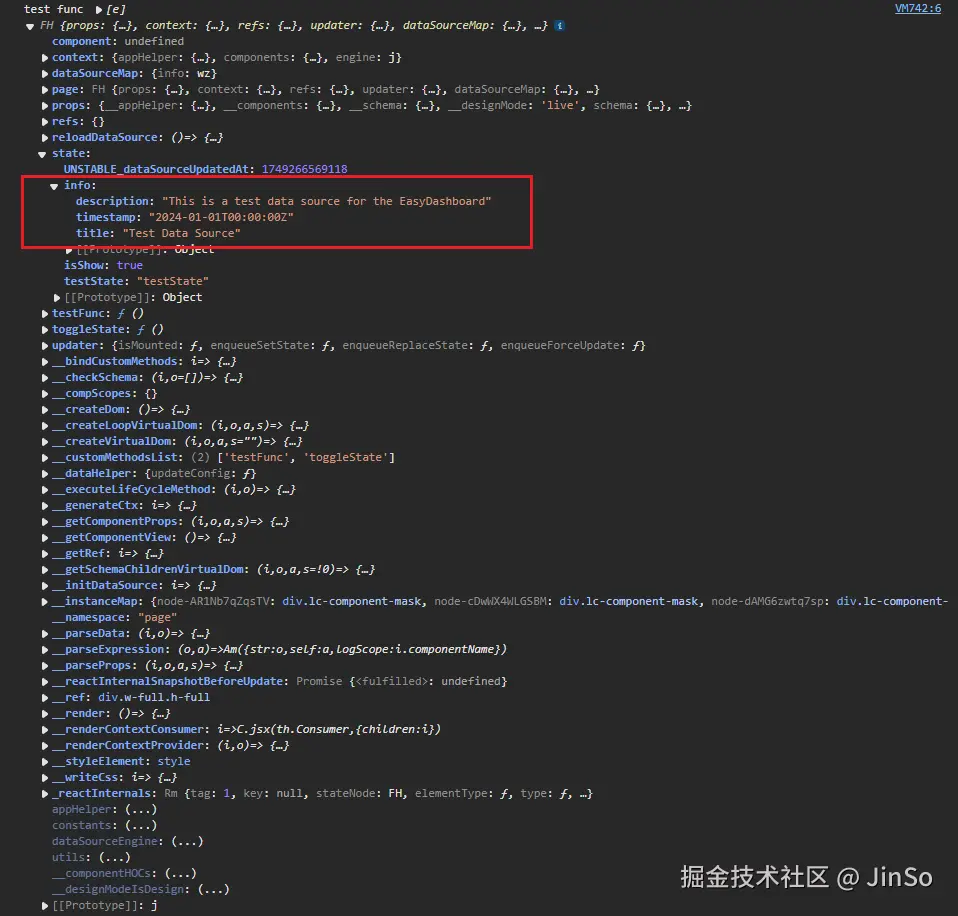Expand the refs object

point(43,121)
